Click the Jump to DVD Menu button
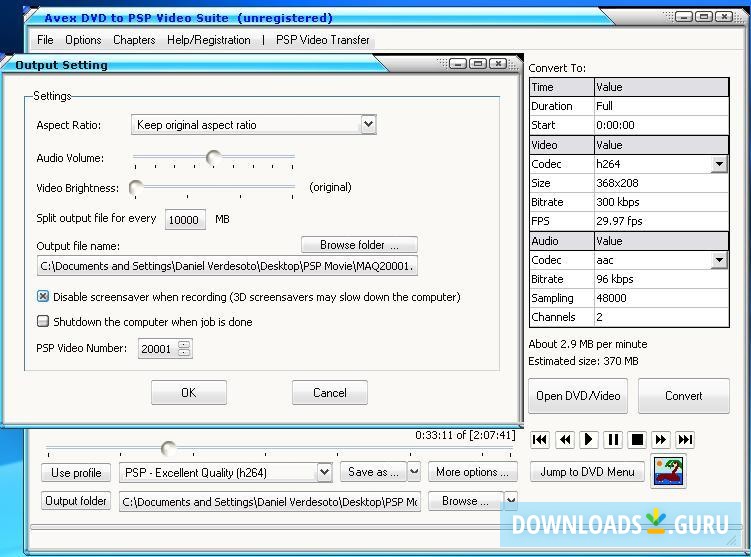This screenshot has width=751, height=557. tap(587, 472)
